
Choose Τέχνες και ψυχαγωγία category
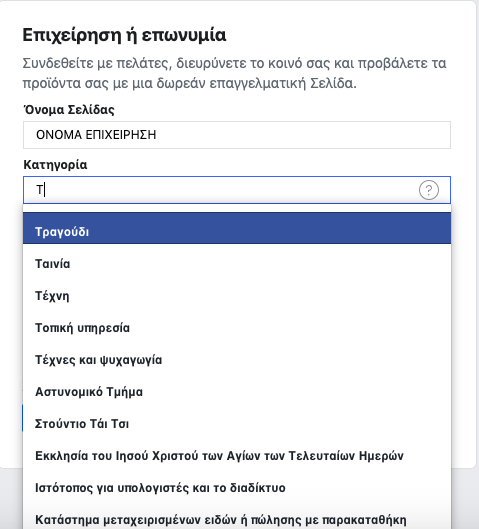[x=237, y=360]
